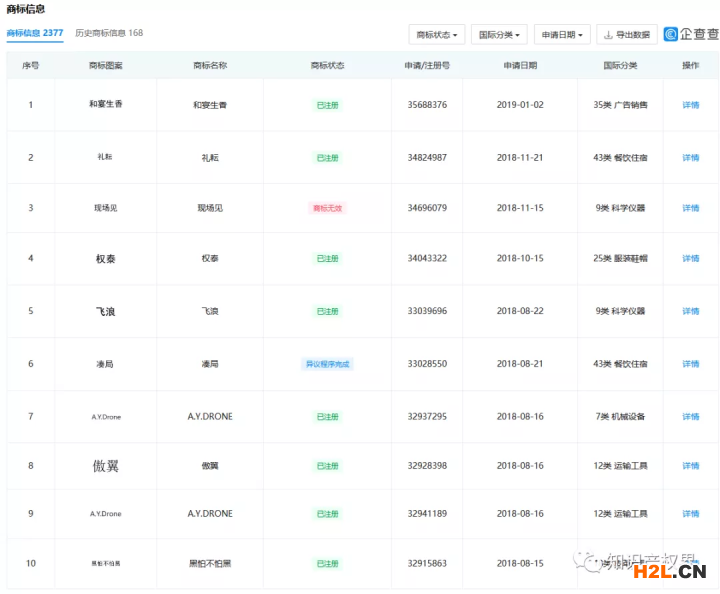
Task: Open 详情 link for 礼耘 trademark
Action: pos(690,158)
